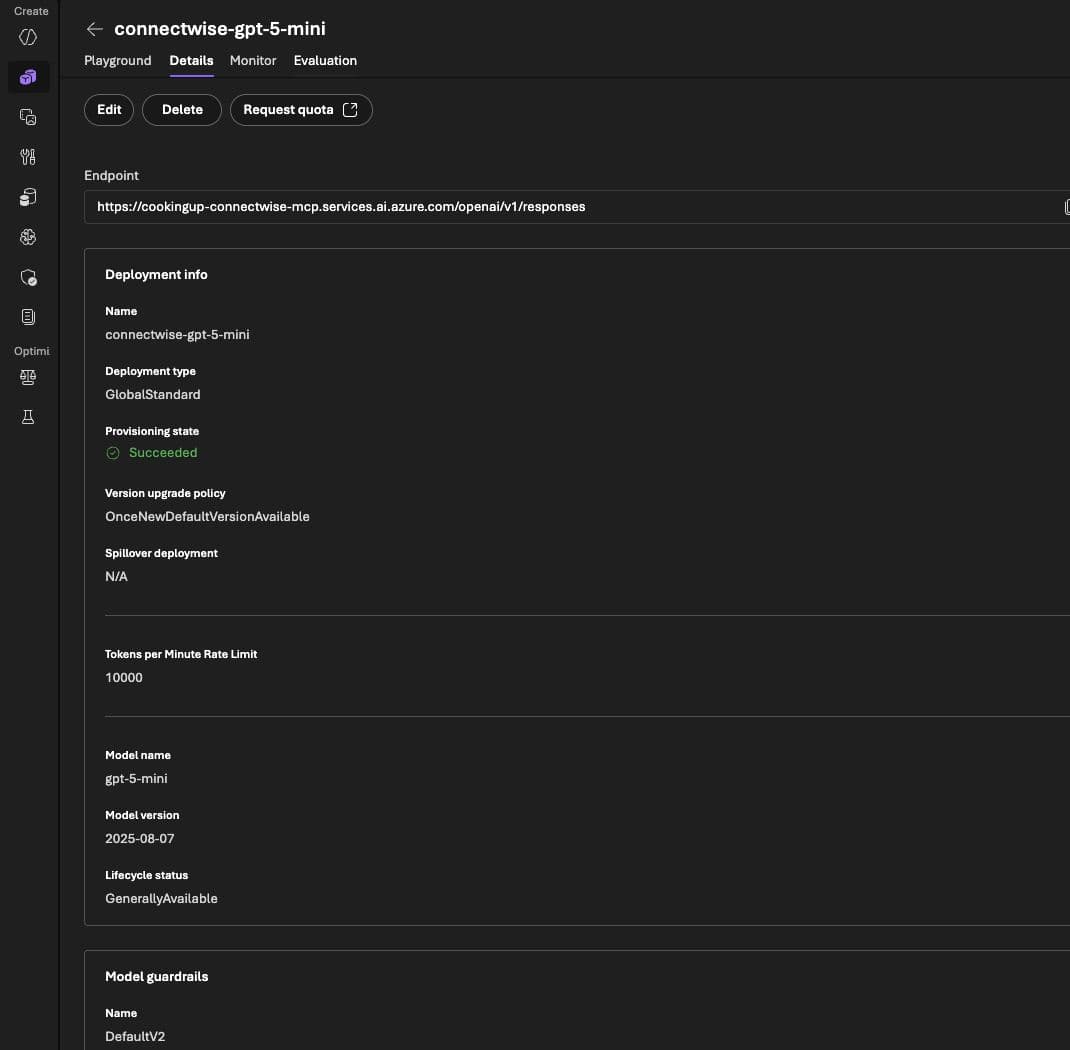Open the database cylinders icon in sidebar
This screenshot has width=1070, height=1050.
(28, 197)
